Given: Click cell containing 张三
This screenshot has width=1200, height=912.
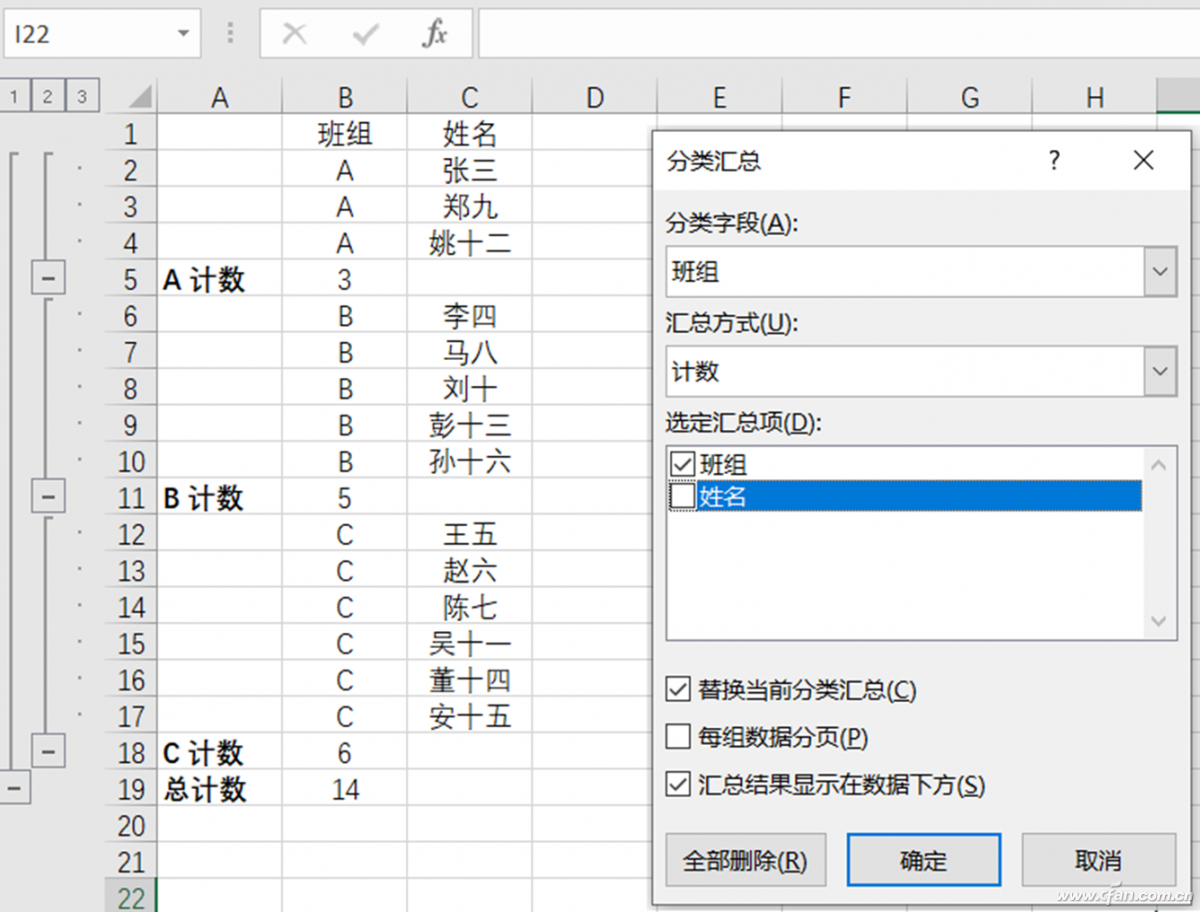Looking at the screenshot, I should [470, 170].
